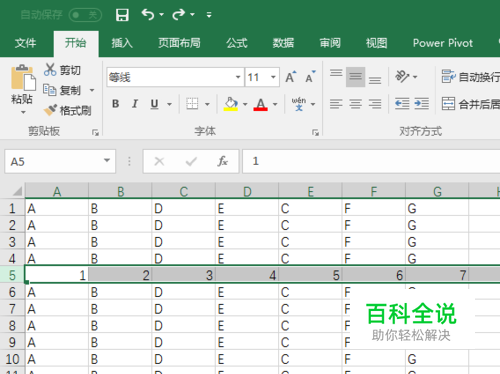The image size is (500, 374).
Task: Click the text orientation icon
Action: 402,77
